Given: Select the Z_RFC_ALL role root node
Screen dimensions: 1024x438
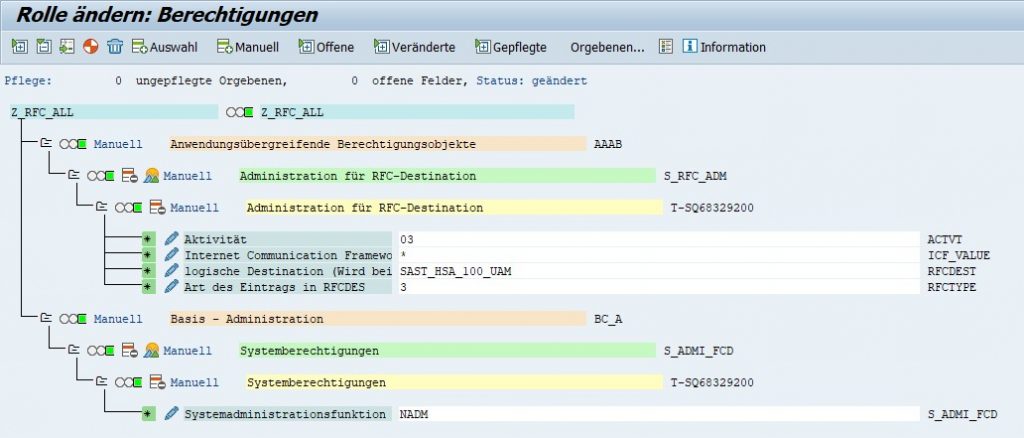Looking at the screenshot, I should (x=114, y=112).
